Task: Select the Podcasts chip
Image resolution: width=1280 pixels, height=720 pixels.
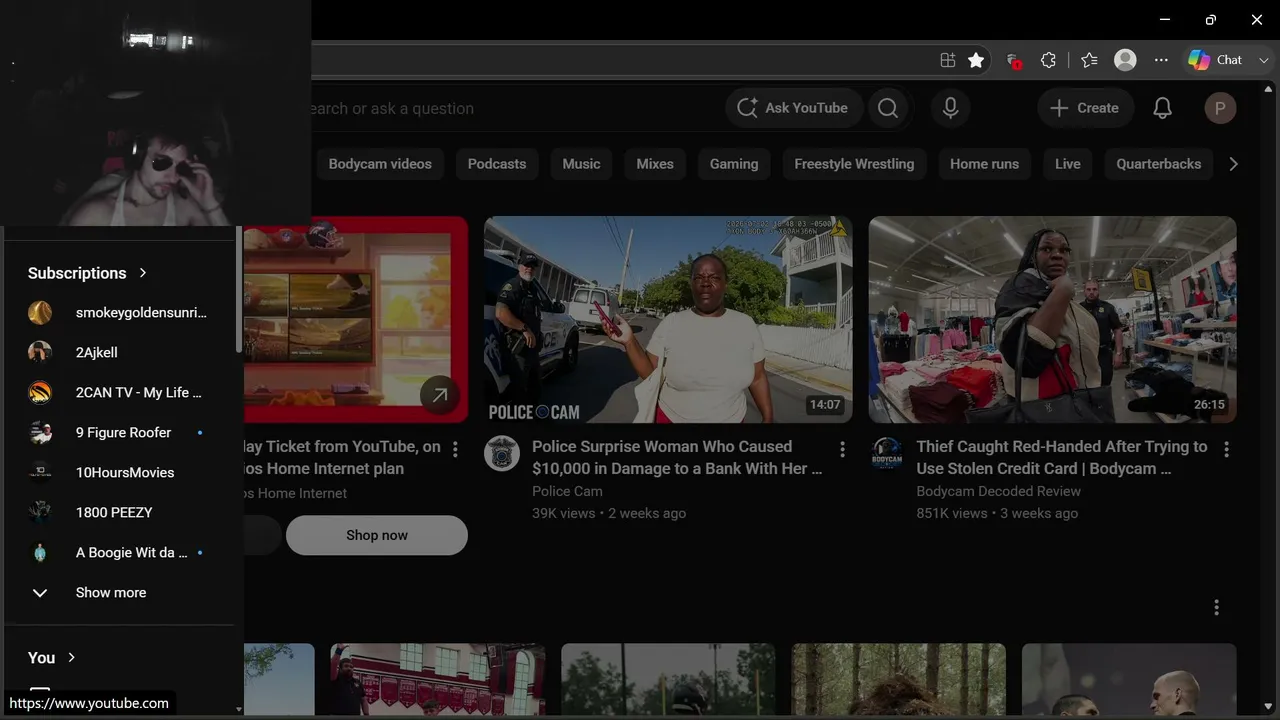Action: [497, 164]
